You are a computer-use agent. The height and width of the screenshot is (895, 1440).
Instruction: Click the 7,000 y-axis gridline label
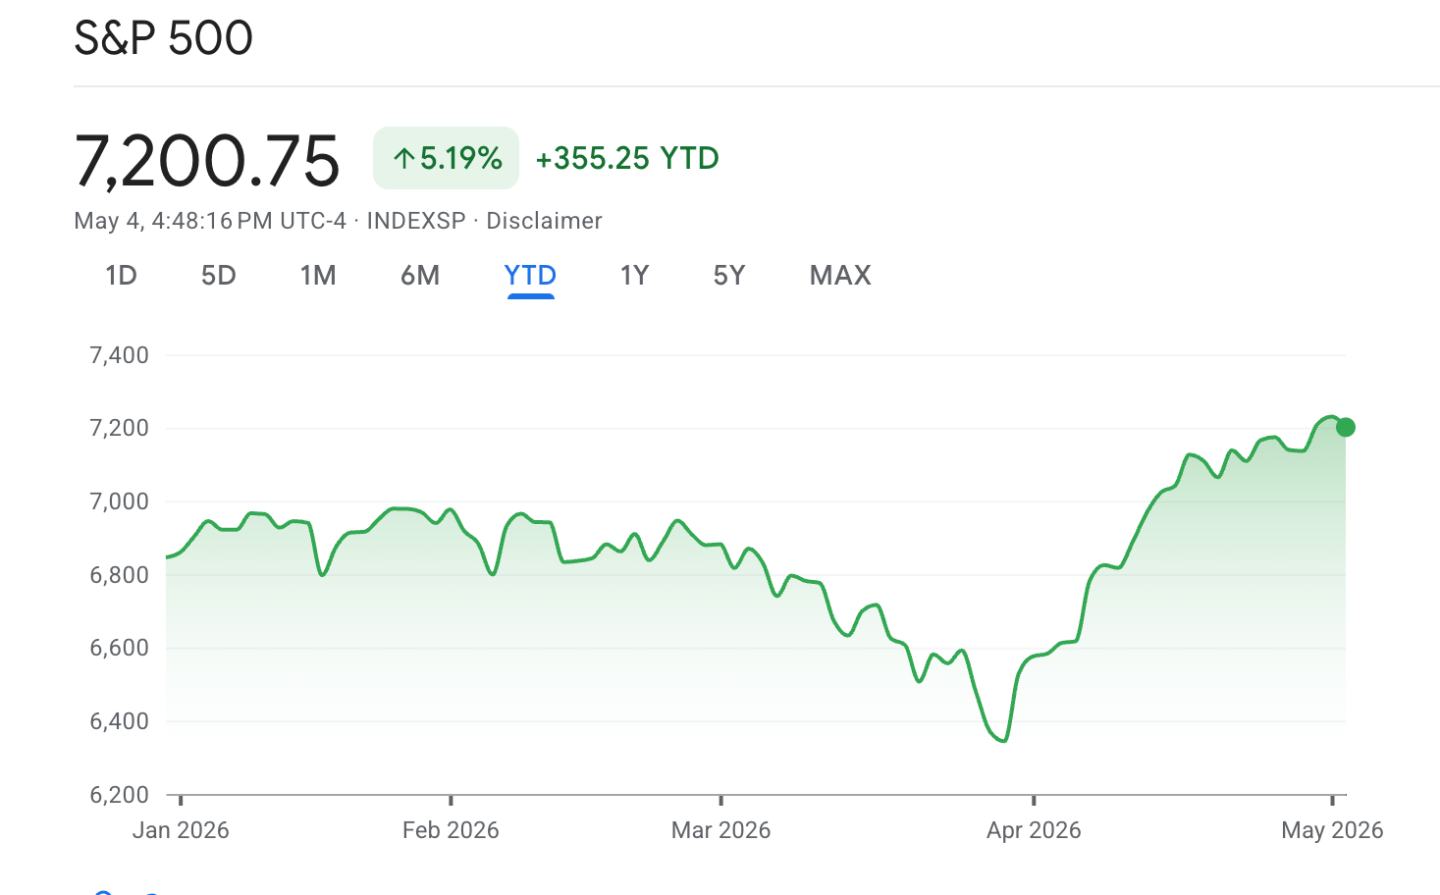pyautogui.click(x=119, y=501)
